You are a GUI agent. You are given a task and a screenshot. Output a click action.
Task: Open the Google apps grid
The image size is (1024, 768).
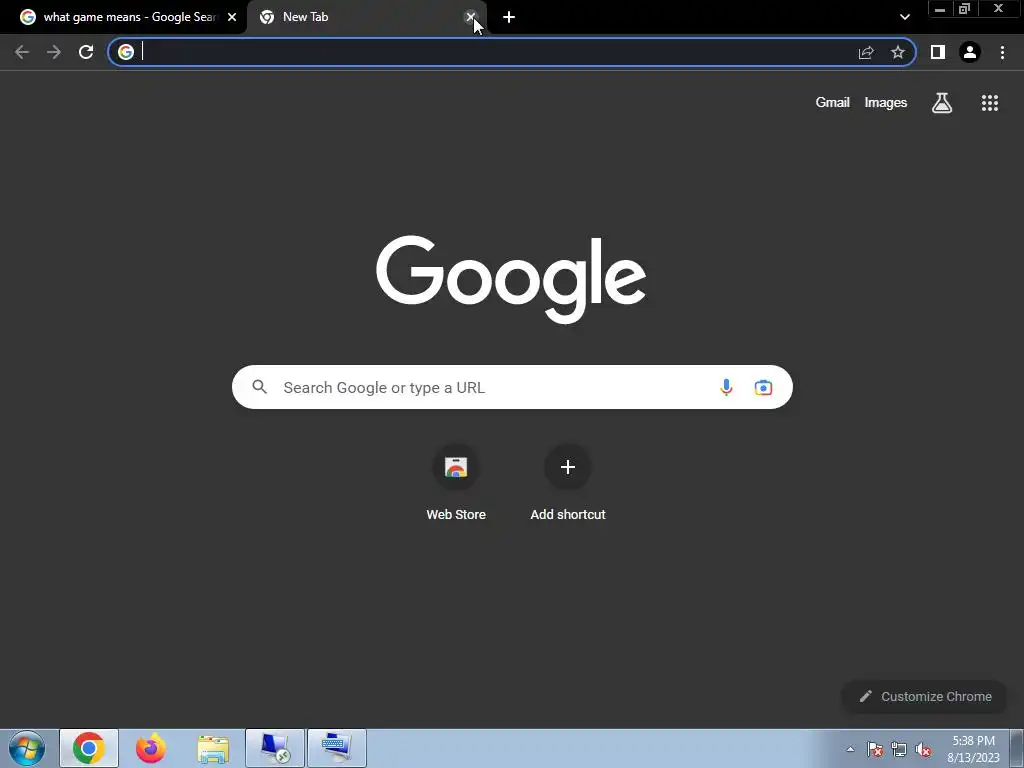tap(990, 103)
